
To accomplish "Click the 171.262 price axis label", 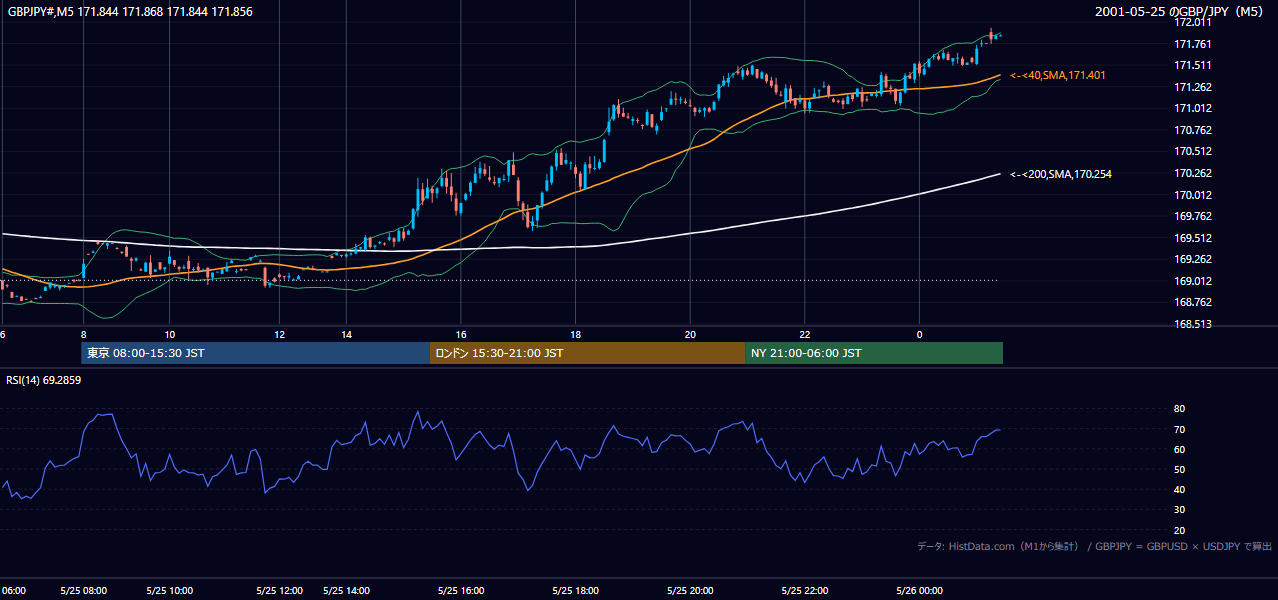I will (1193, 87).
